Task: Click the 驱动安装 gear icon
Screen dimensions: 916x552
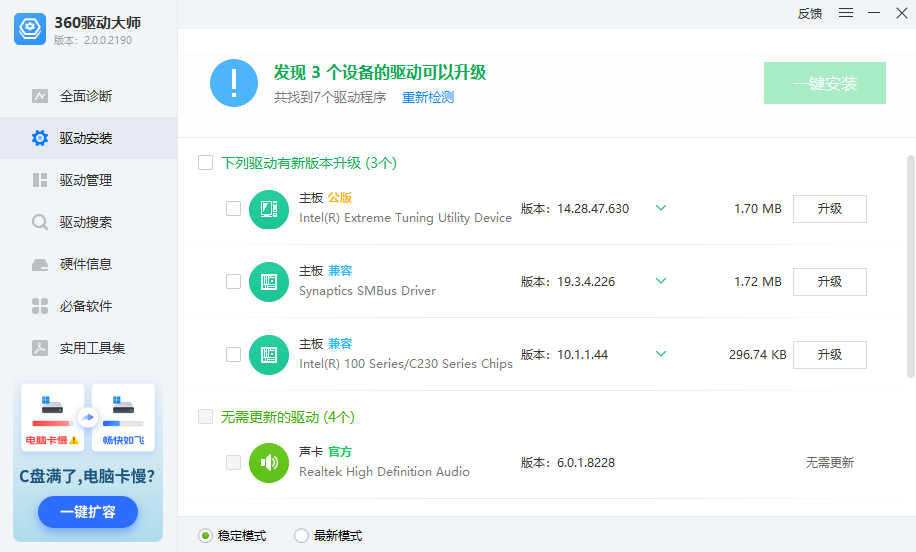Action: 40,138
